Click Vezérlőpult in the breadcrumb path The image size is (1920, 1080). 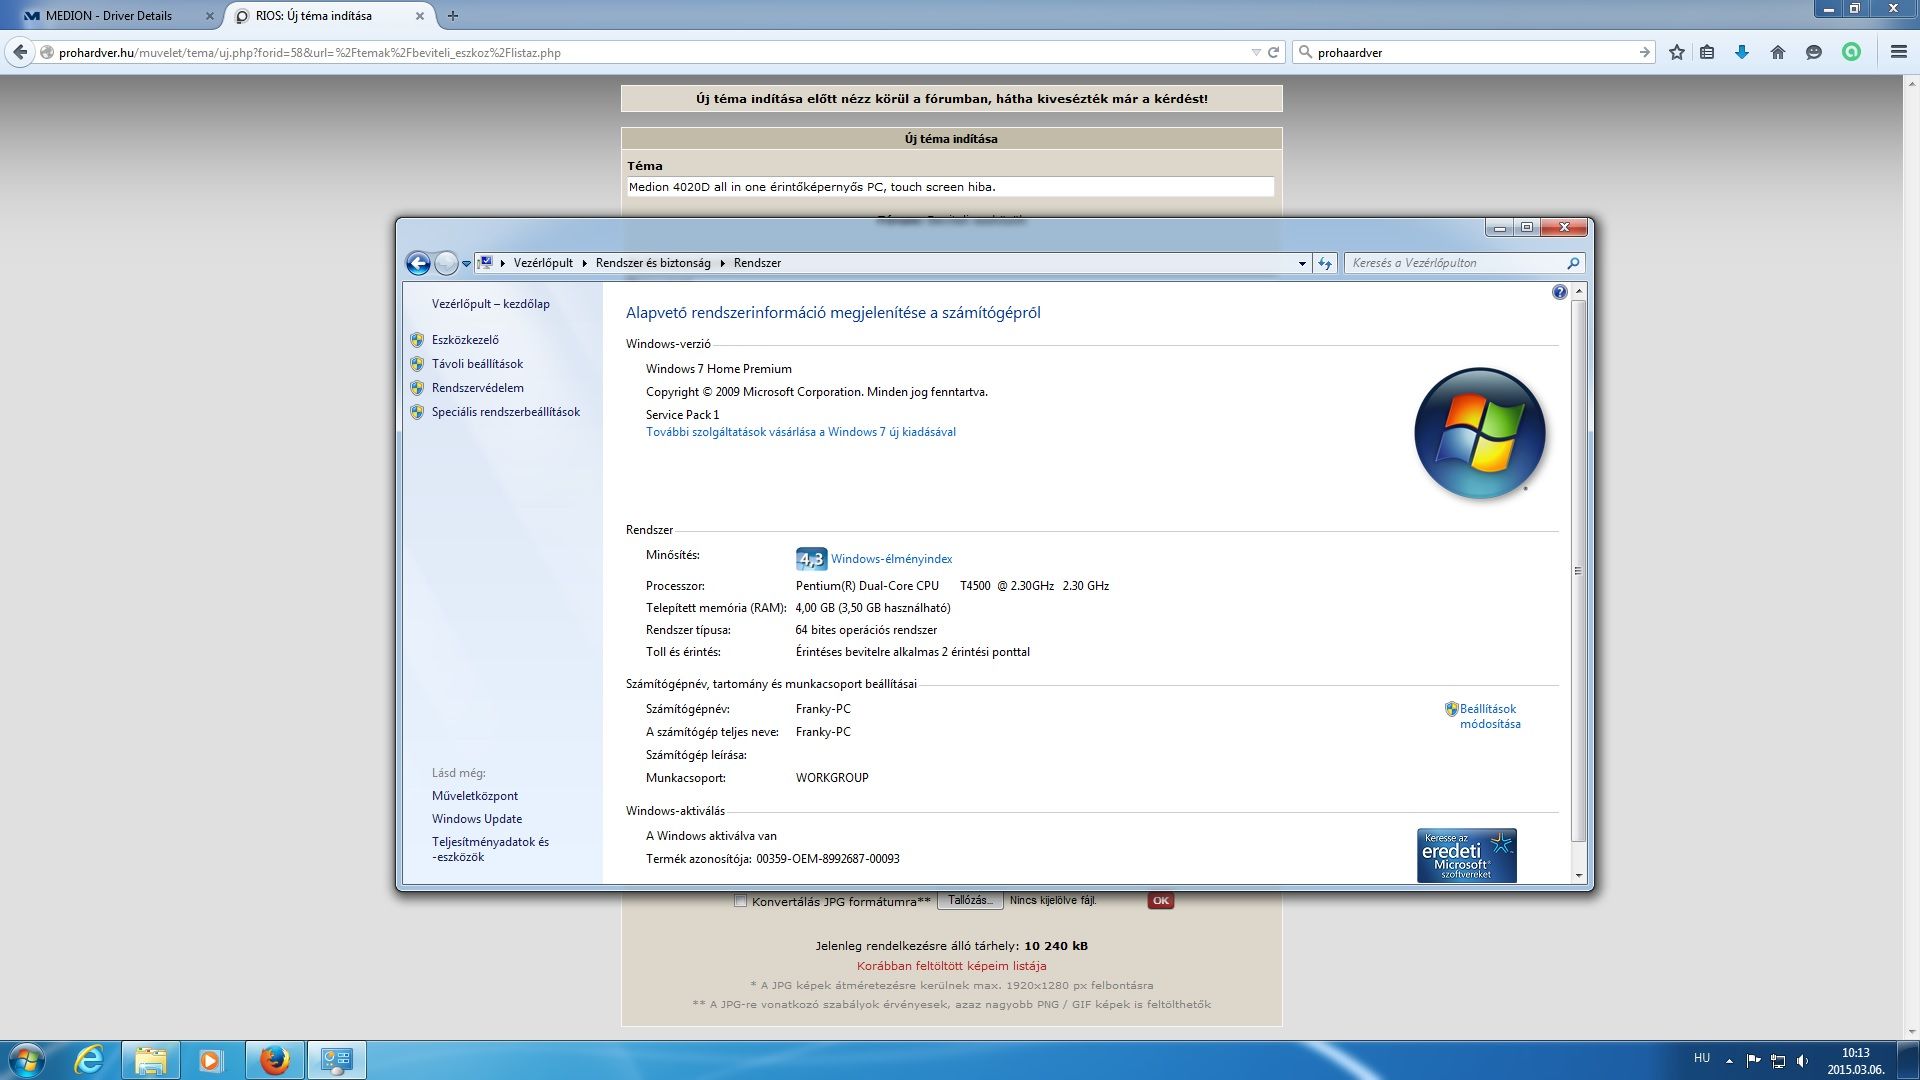pos(543,263)
